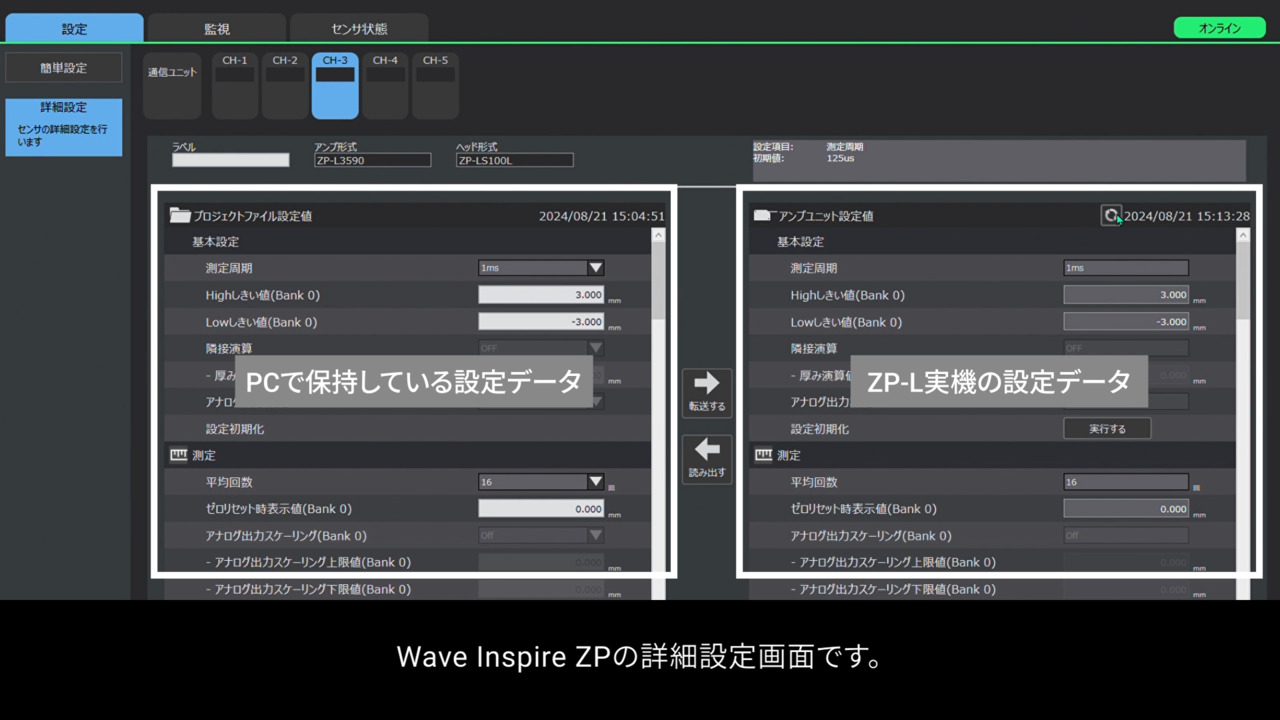
Task: Click the プロジェクトファイル設定値 header text
Action: coord(253,216)
